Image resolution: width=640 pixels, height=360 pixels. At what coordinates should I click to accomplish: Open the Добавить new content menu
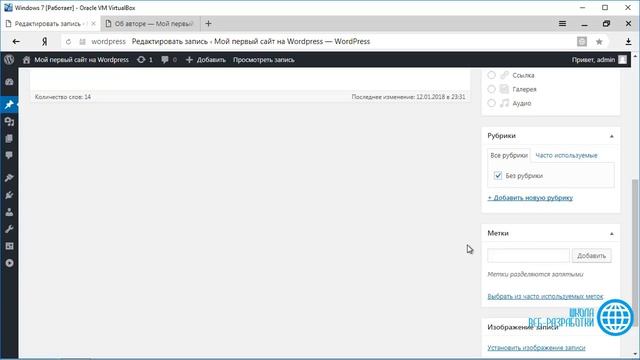206,60
